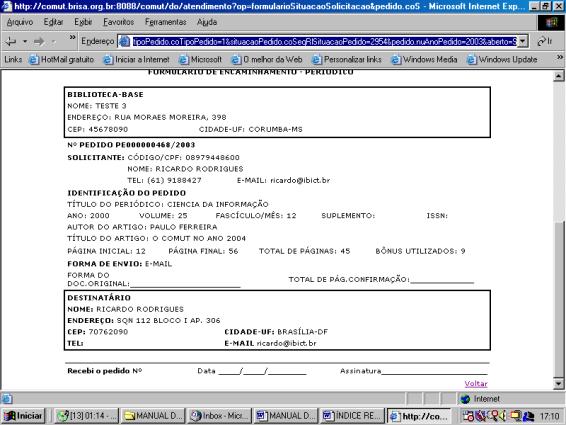Expand the address bar dropdown arrow
The width and height of the screenshot is (566, 425).
click(523, 42)
